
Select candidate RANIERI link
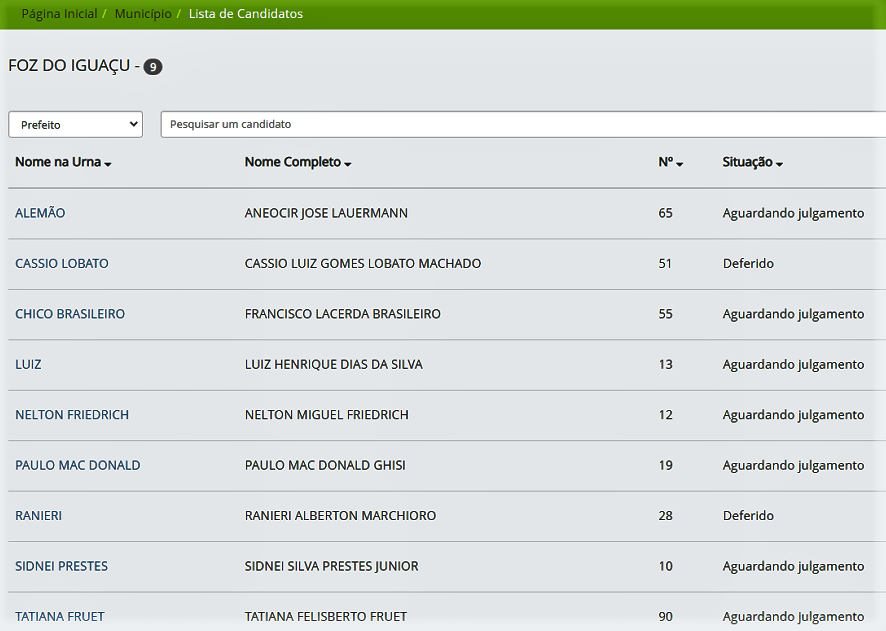pyautogui.click(x=39, y=516)
